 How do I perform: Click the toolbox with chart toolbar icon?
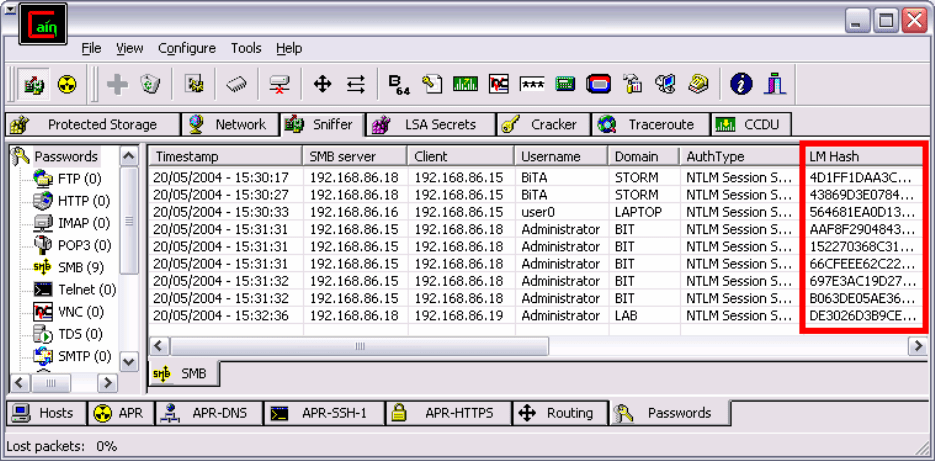631,84
